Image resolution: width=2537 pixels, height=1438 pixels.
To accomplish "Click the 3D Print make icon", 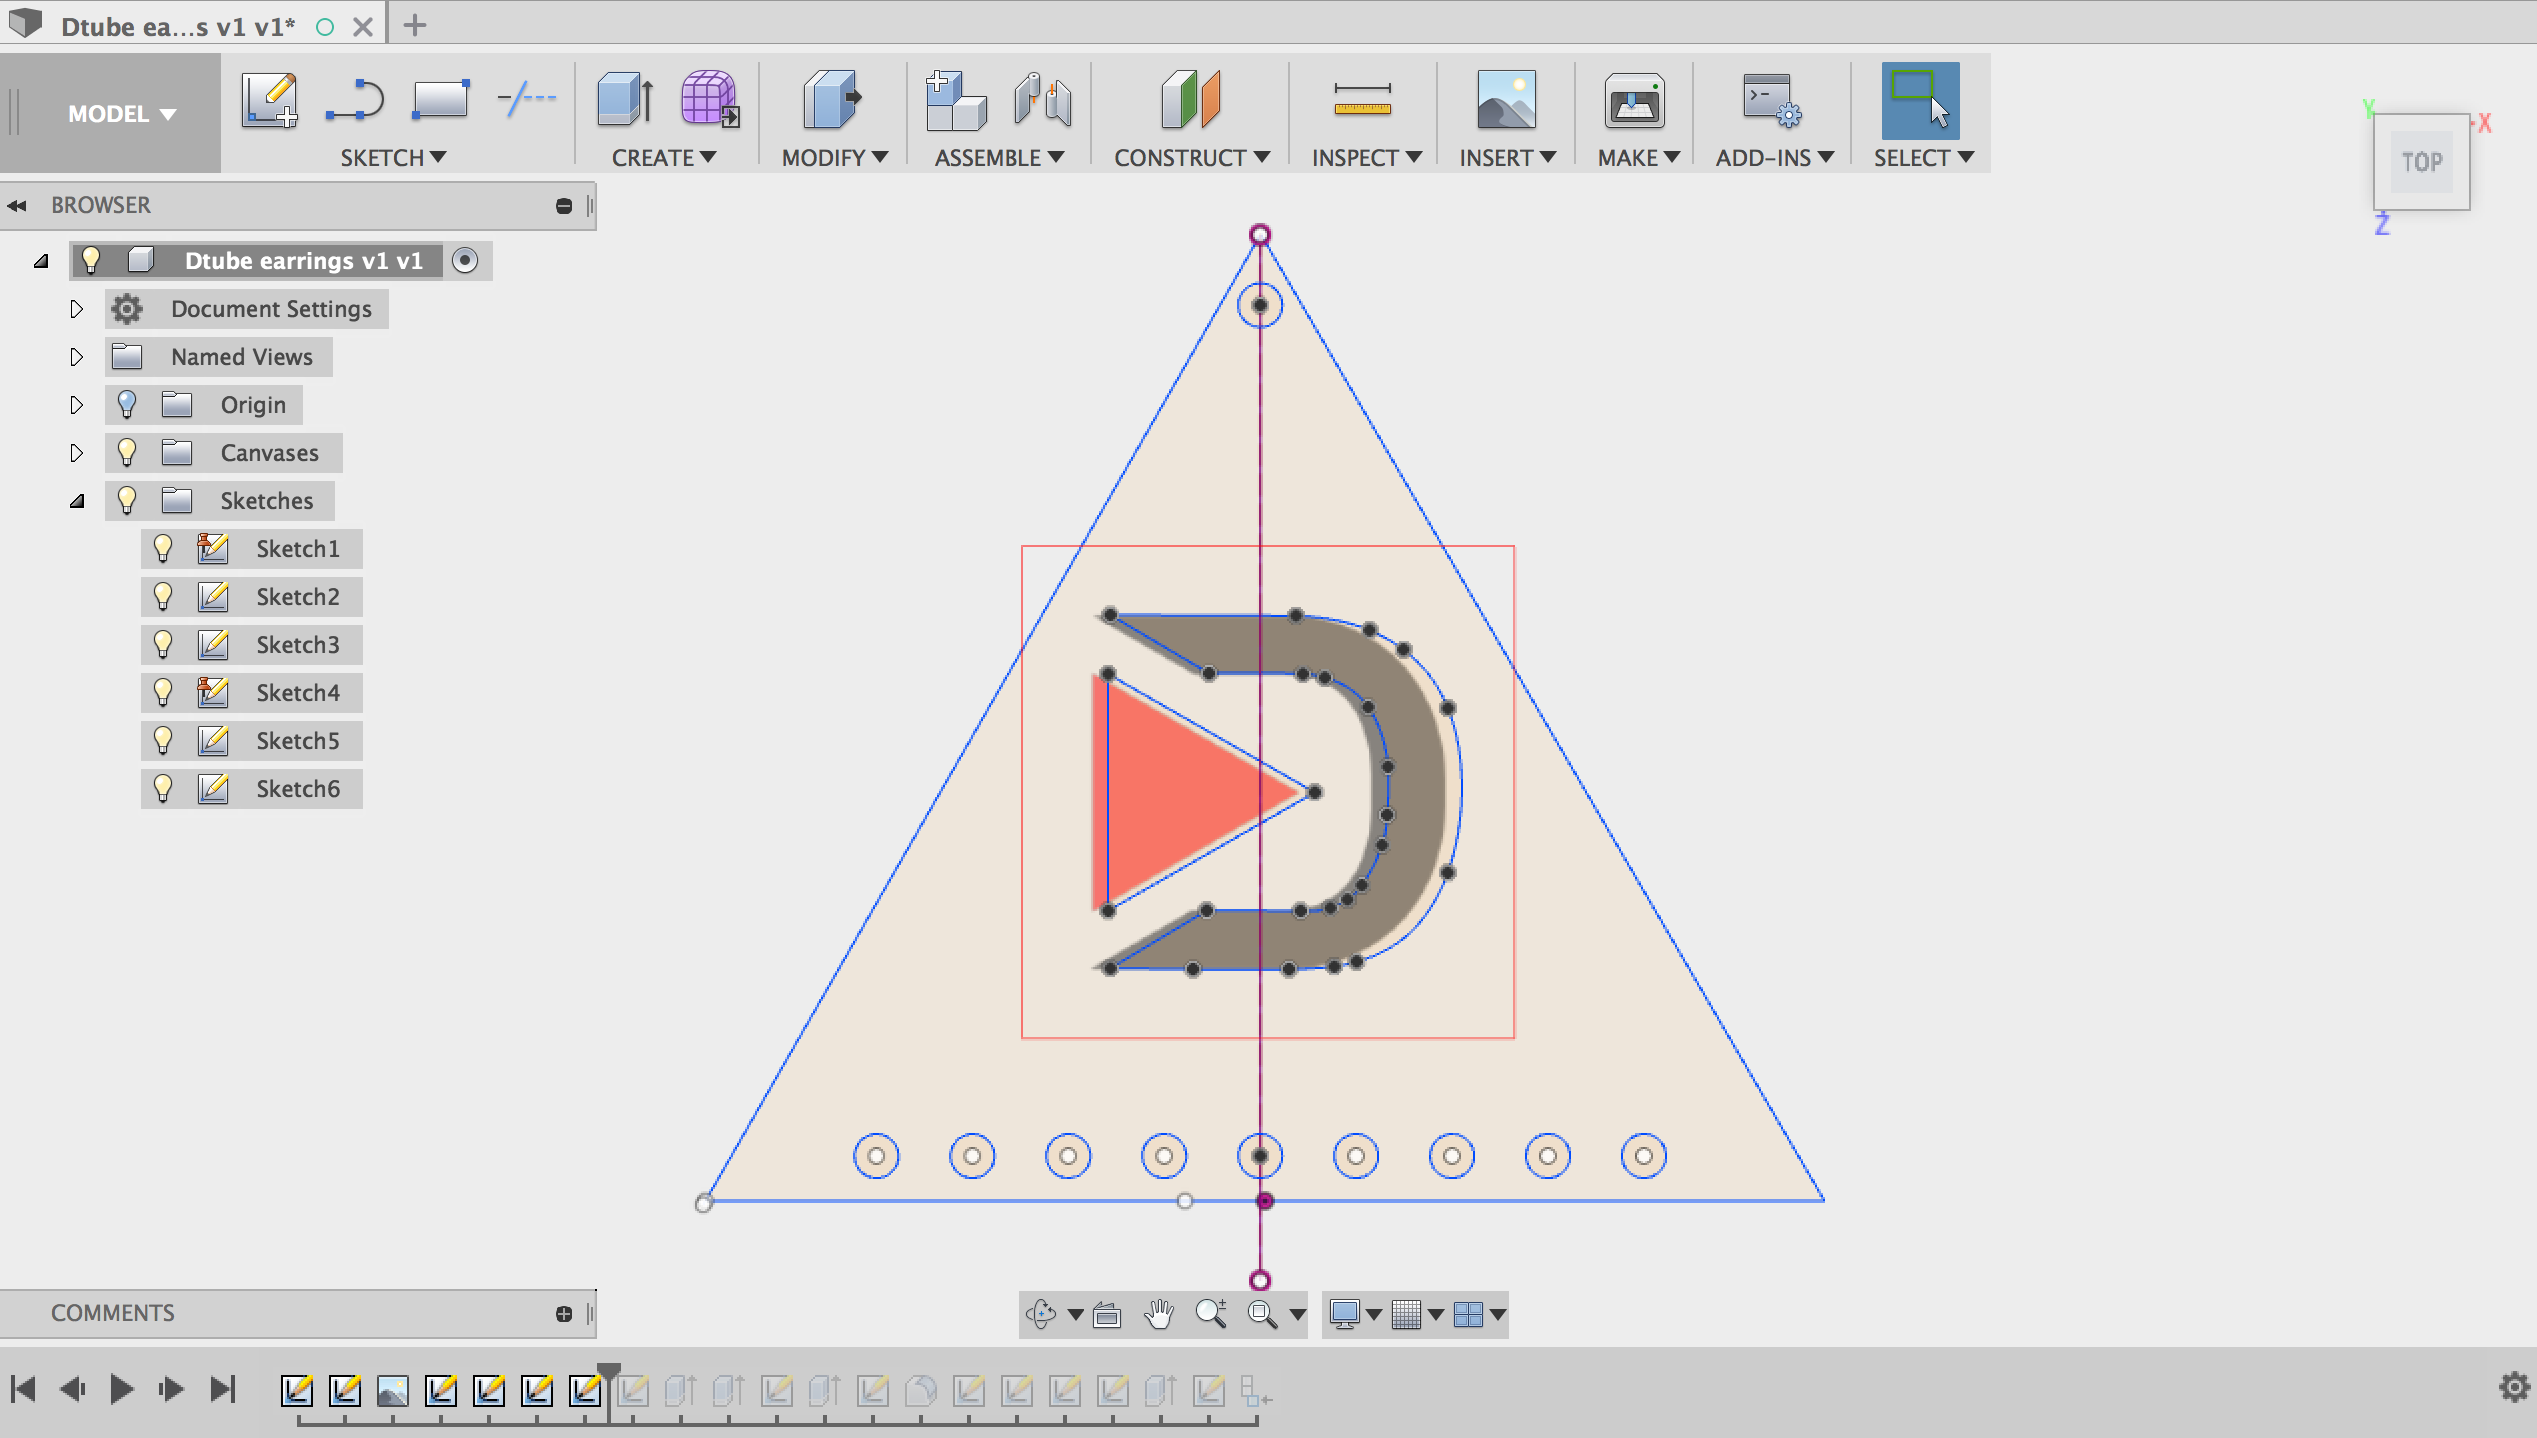I will tap(1634, 100).
